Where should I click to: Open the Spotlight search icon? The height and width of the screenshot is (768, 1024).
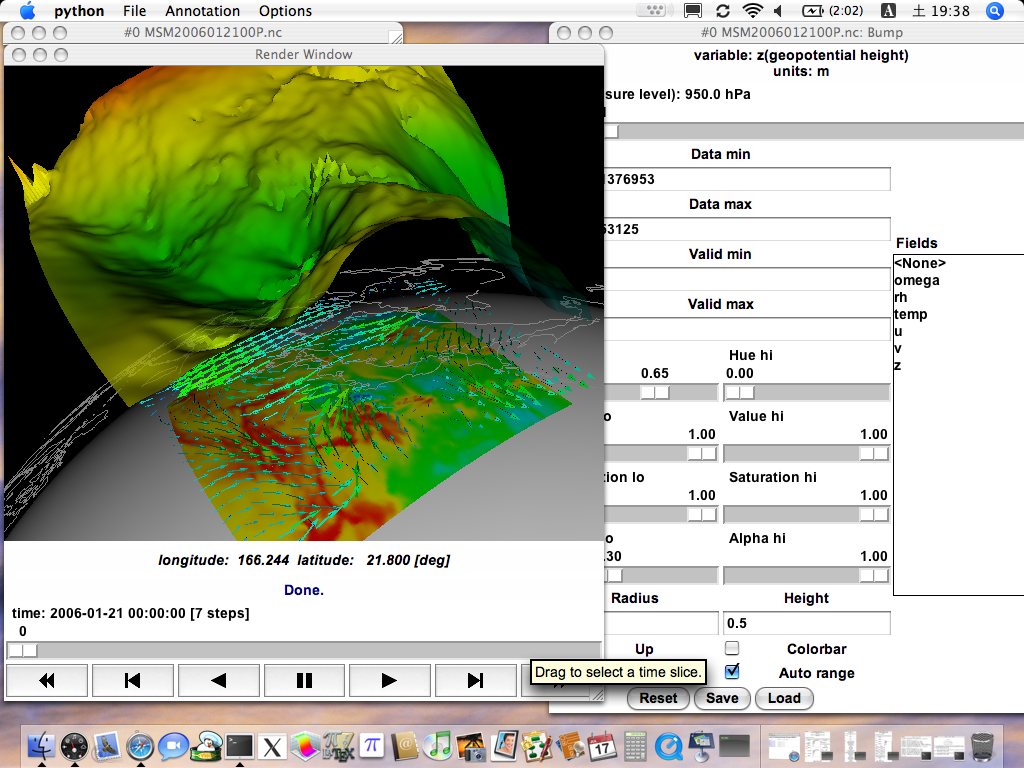tap(995, 11)
